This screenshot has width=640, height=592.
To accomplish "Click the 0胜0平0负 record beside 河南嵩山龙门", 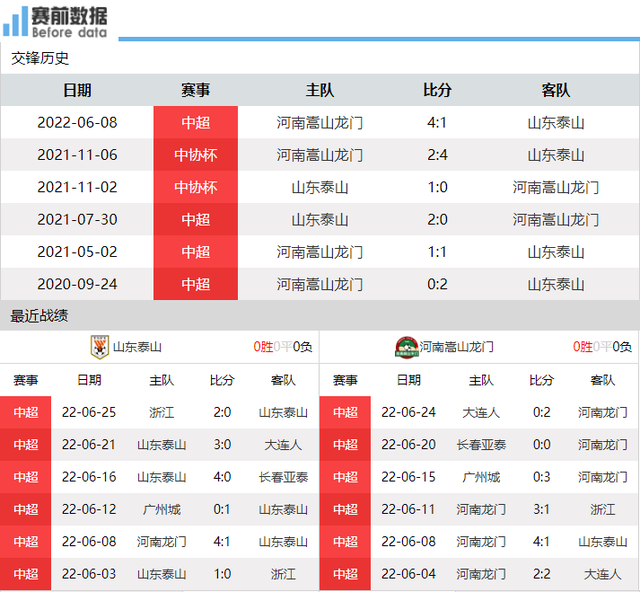I will coord(602,347).
